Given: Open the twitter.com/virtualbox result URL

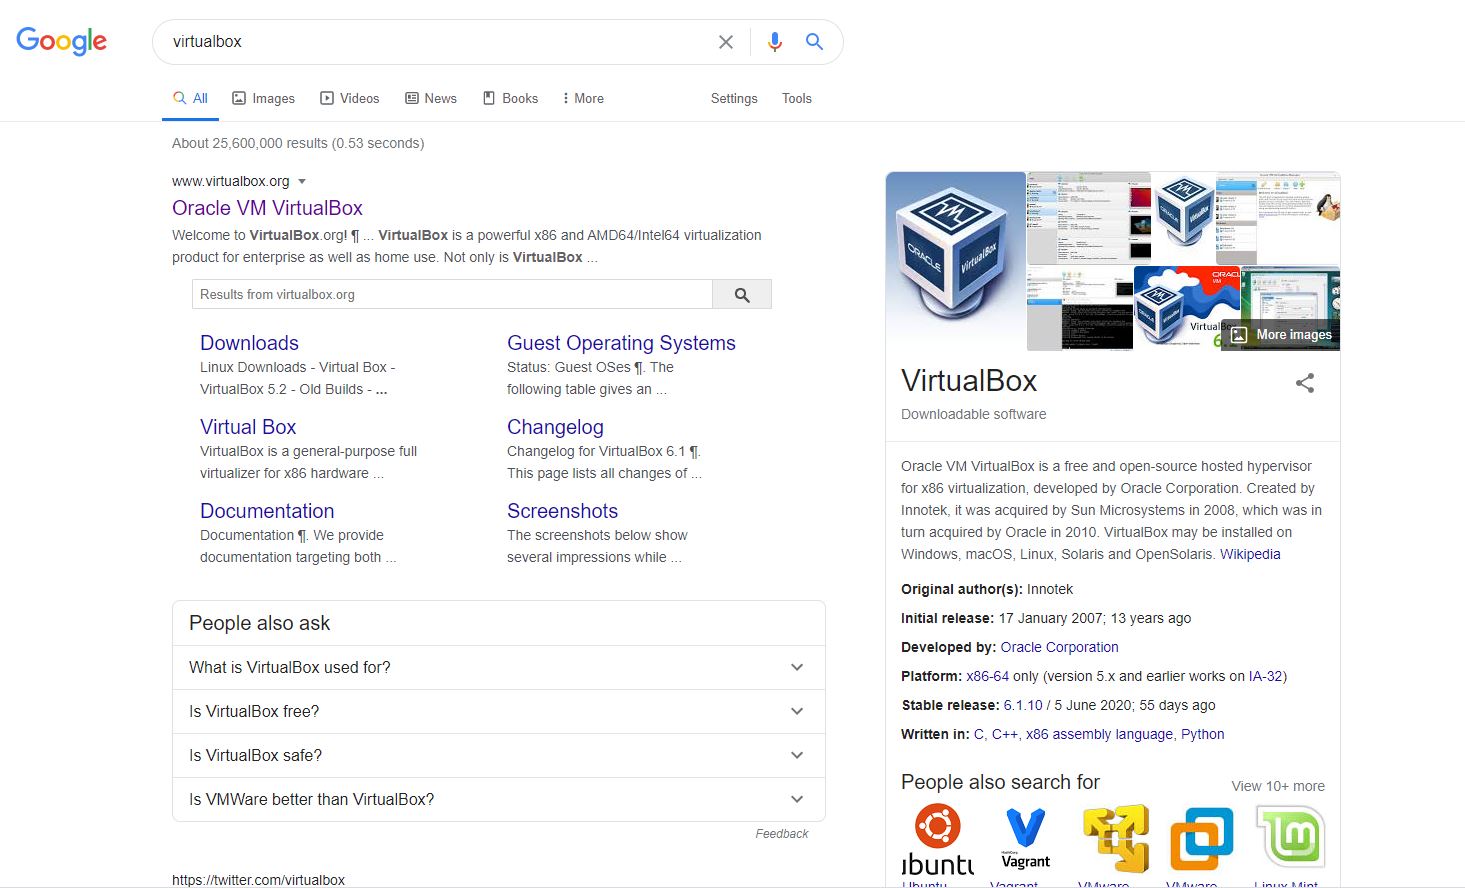Looking at the screenshot, I should click(x=258, y=880).
